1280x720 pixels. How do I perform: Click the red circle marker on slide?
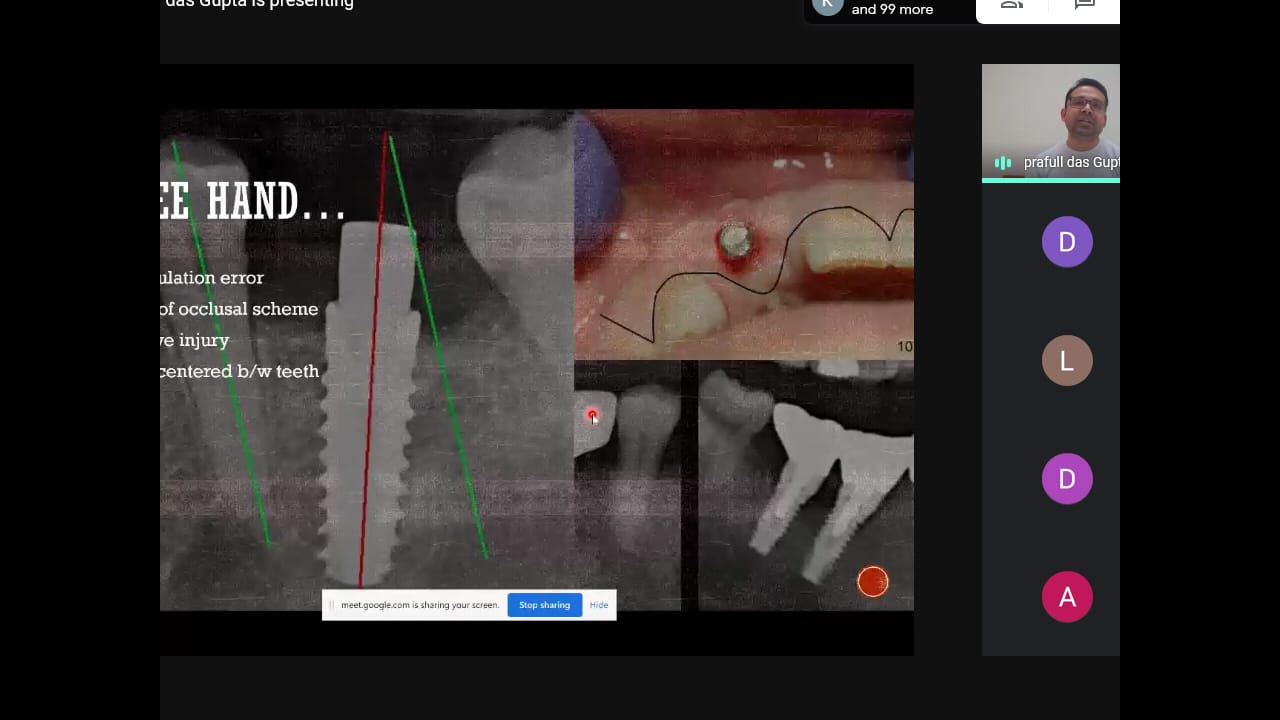tap(873, 581)
